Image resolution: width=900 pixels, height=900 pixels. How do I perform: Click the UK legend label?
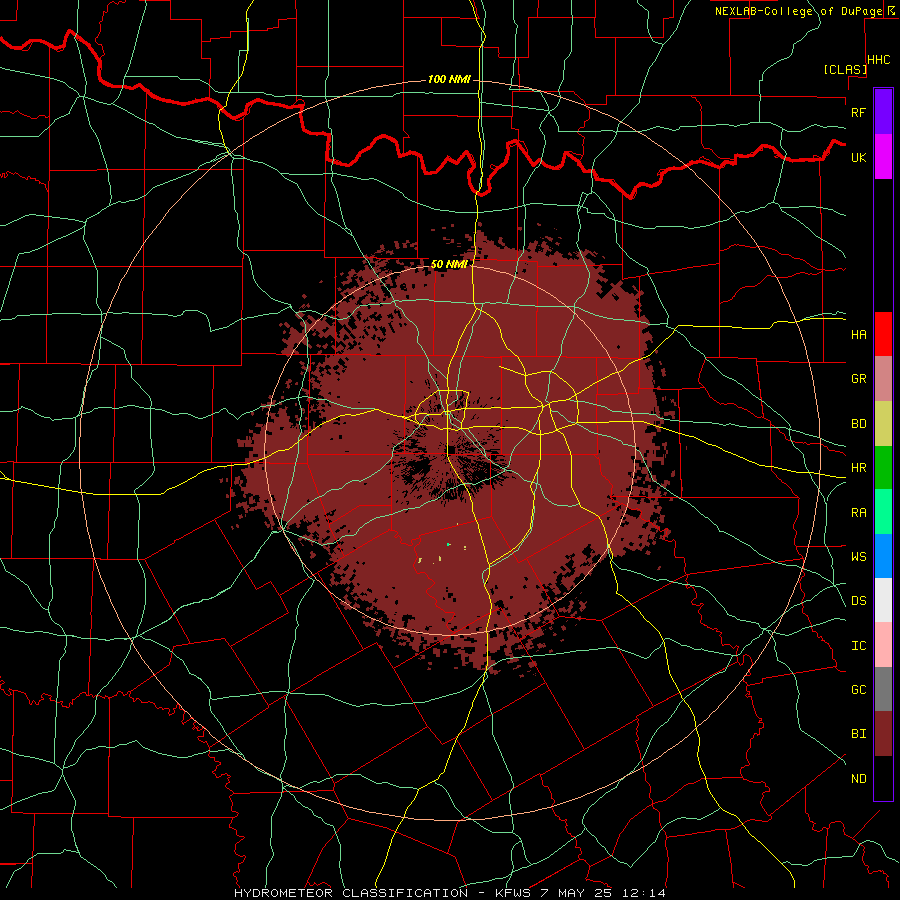pos(858,157)
